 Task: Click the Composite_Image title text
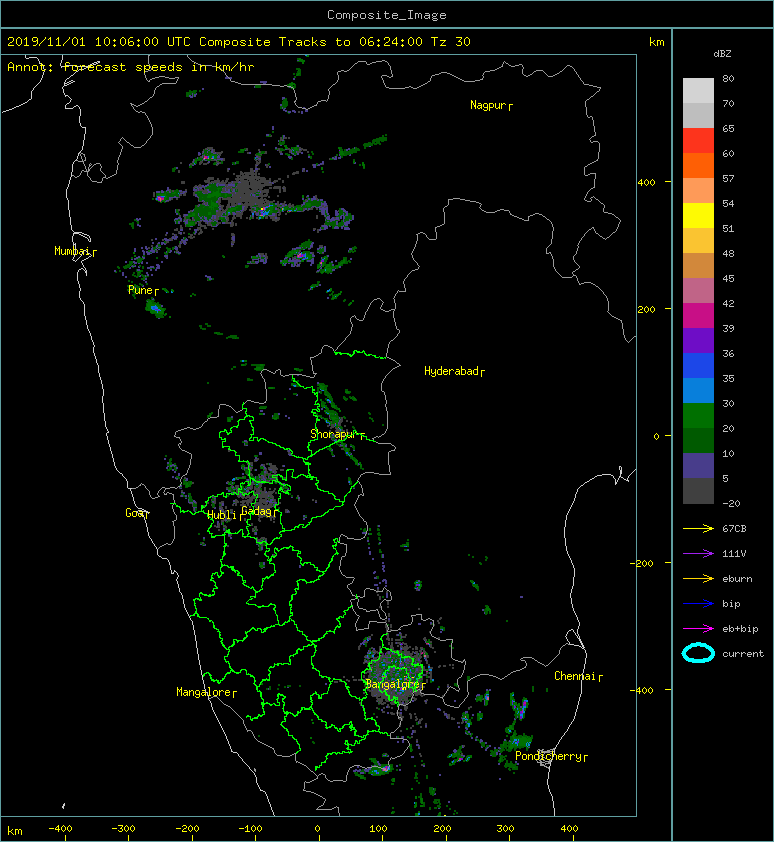[x=387, y=15]
